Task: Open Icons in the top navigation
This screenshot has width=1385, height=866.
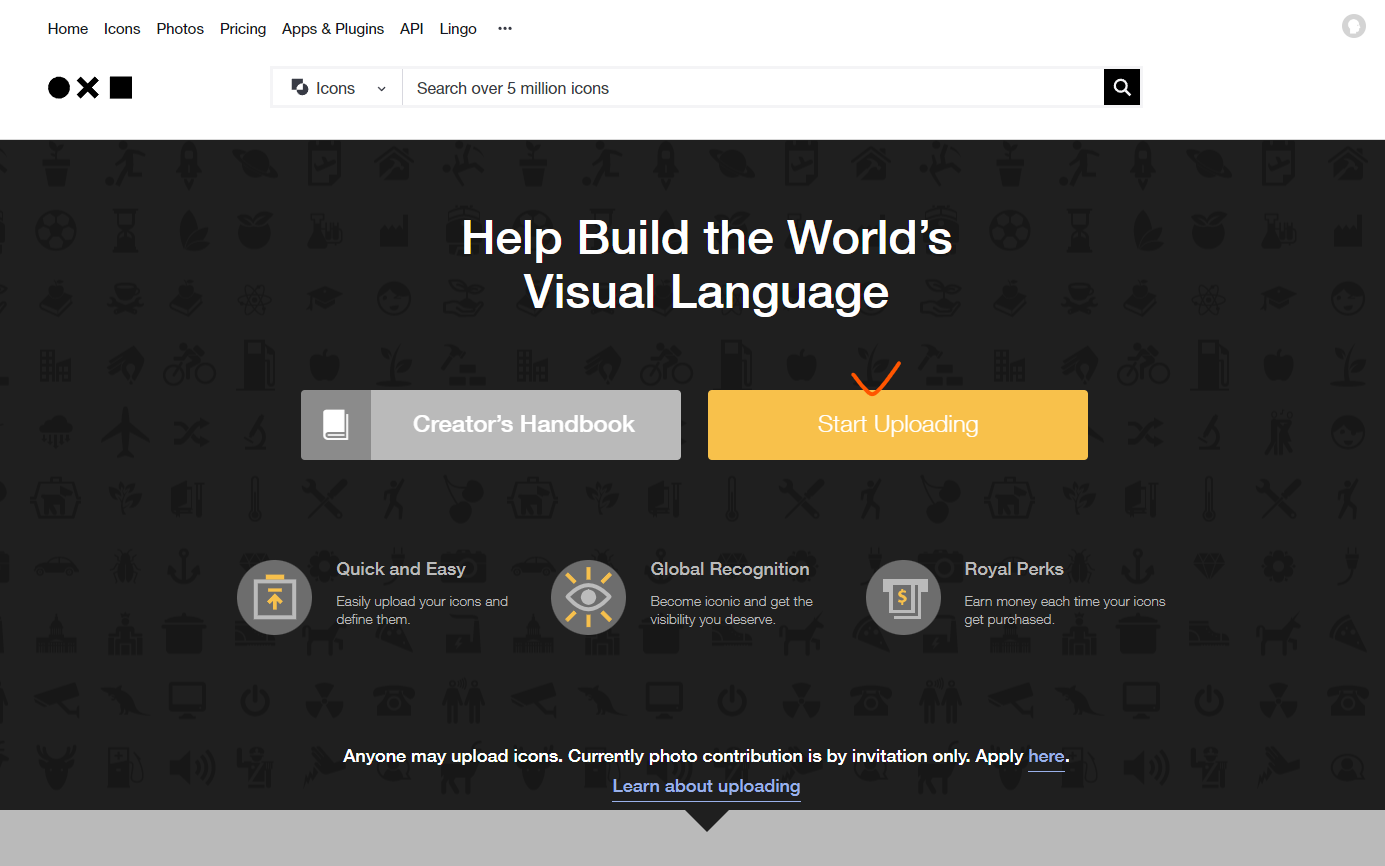Action: [122, 29]
